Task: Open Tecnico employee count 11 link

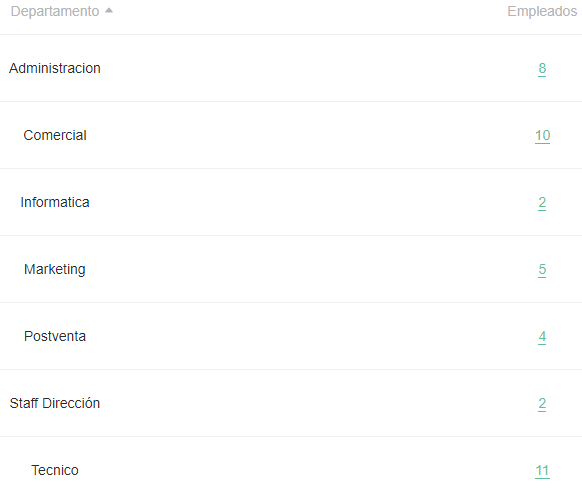Action: (x=542, y=471)
